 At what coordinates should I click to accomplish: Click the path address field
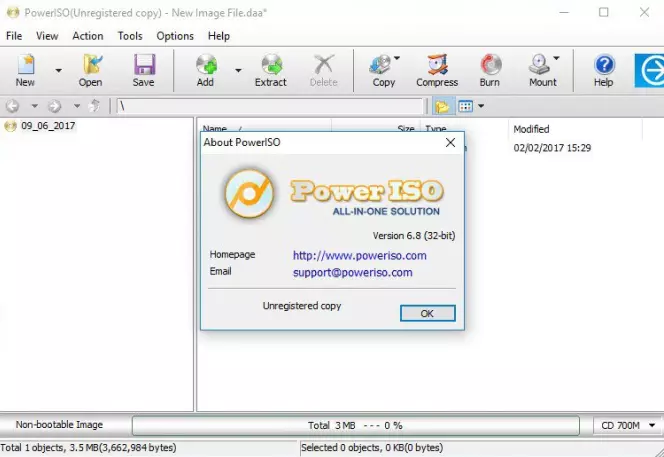[270, 106]
